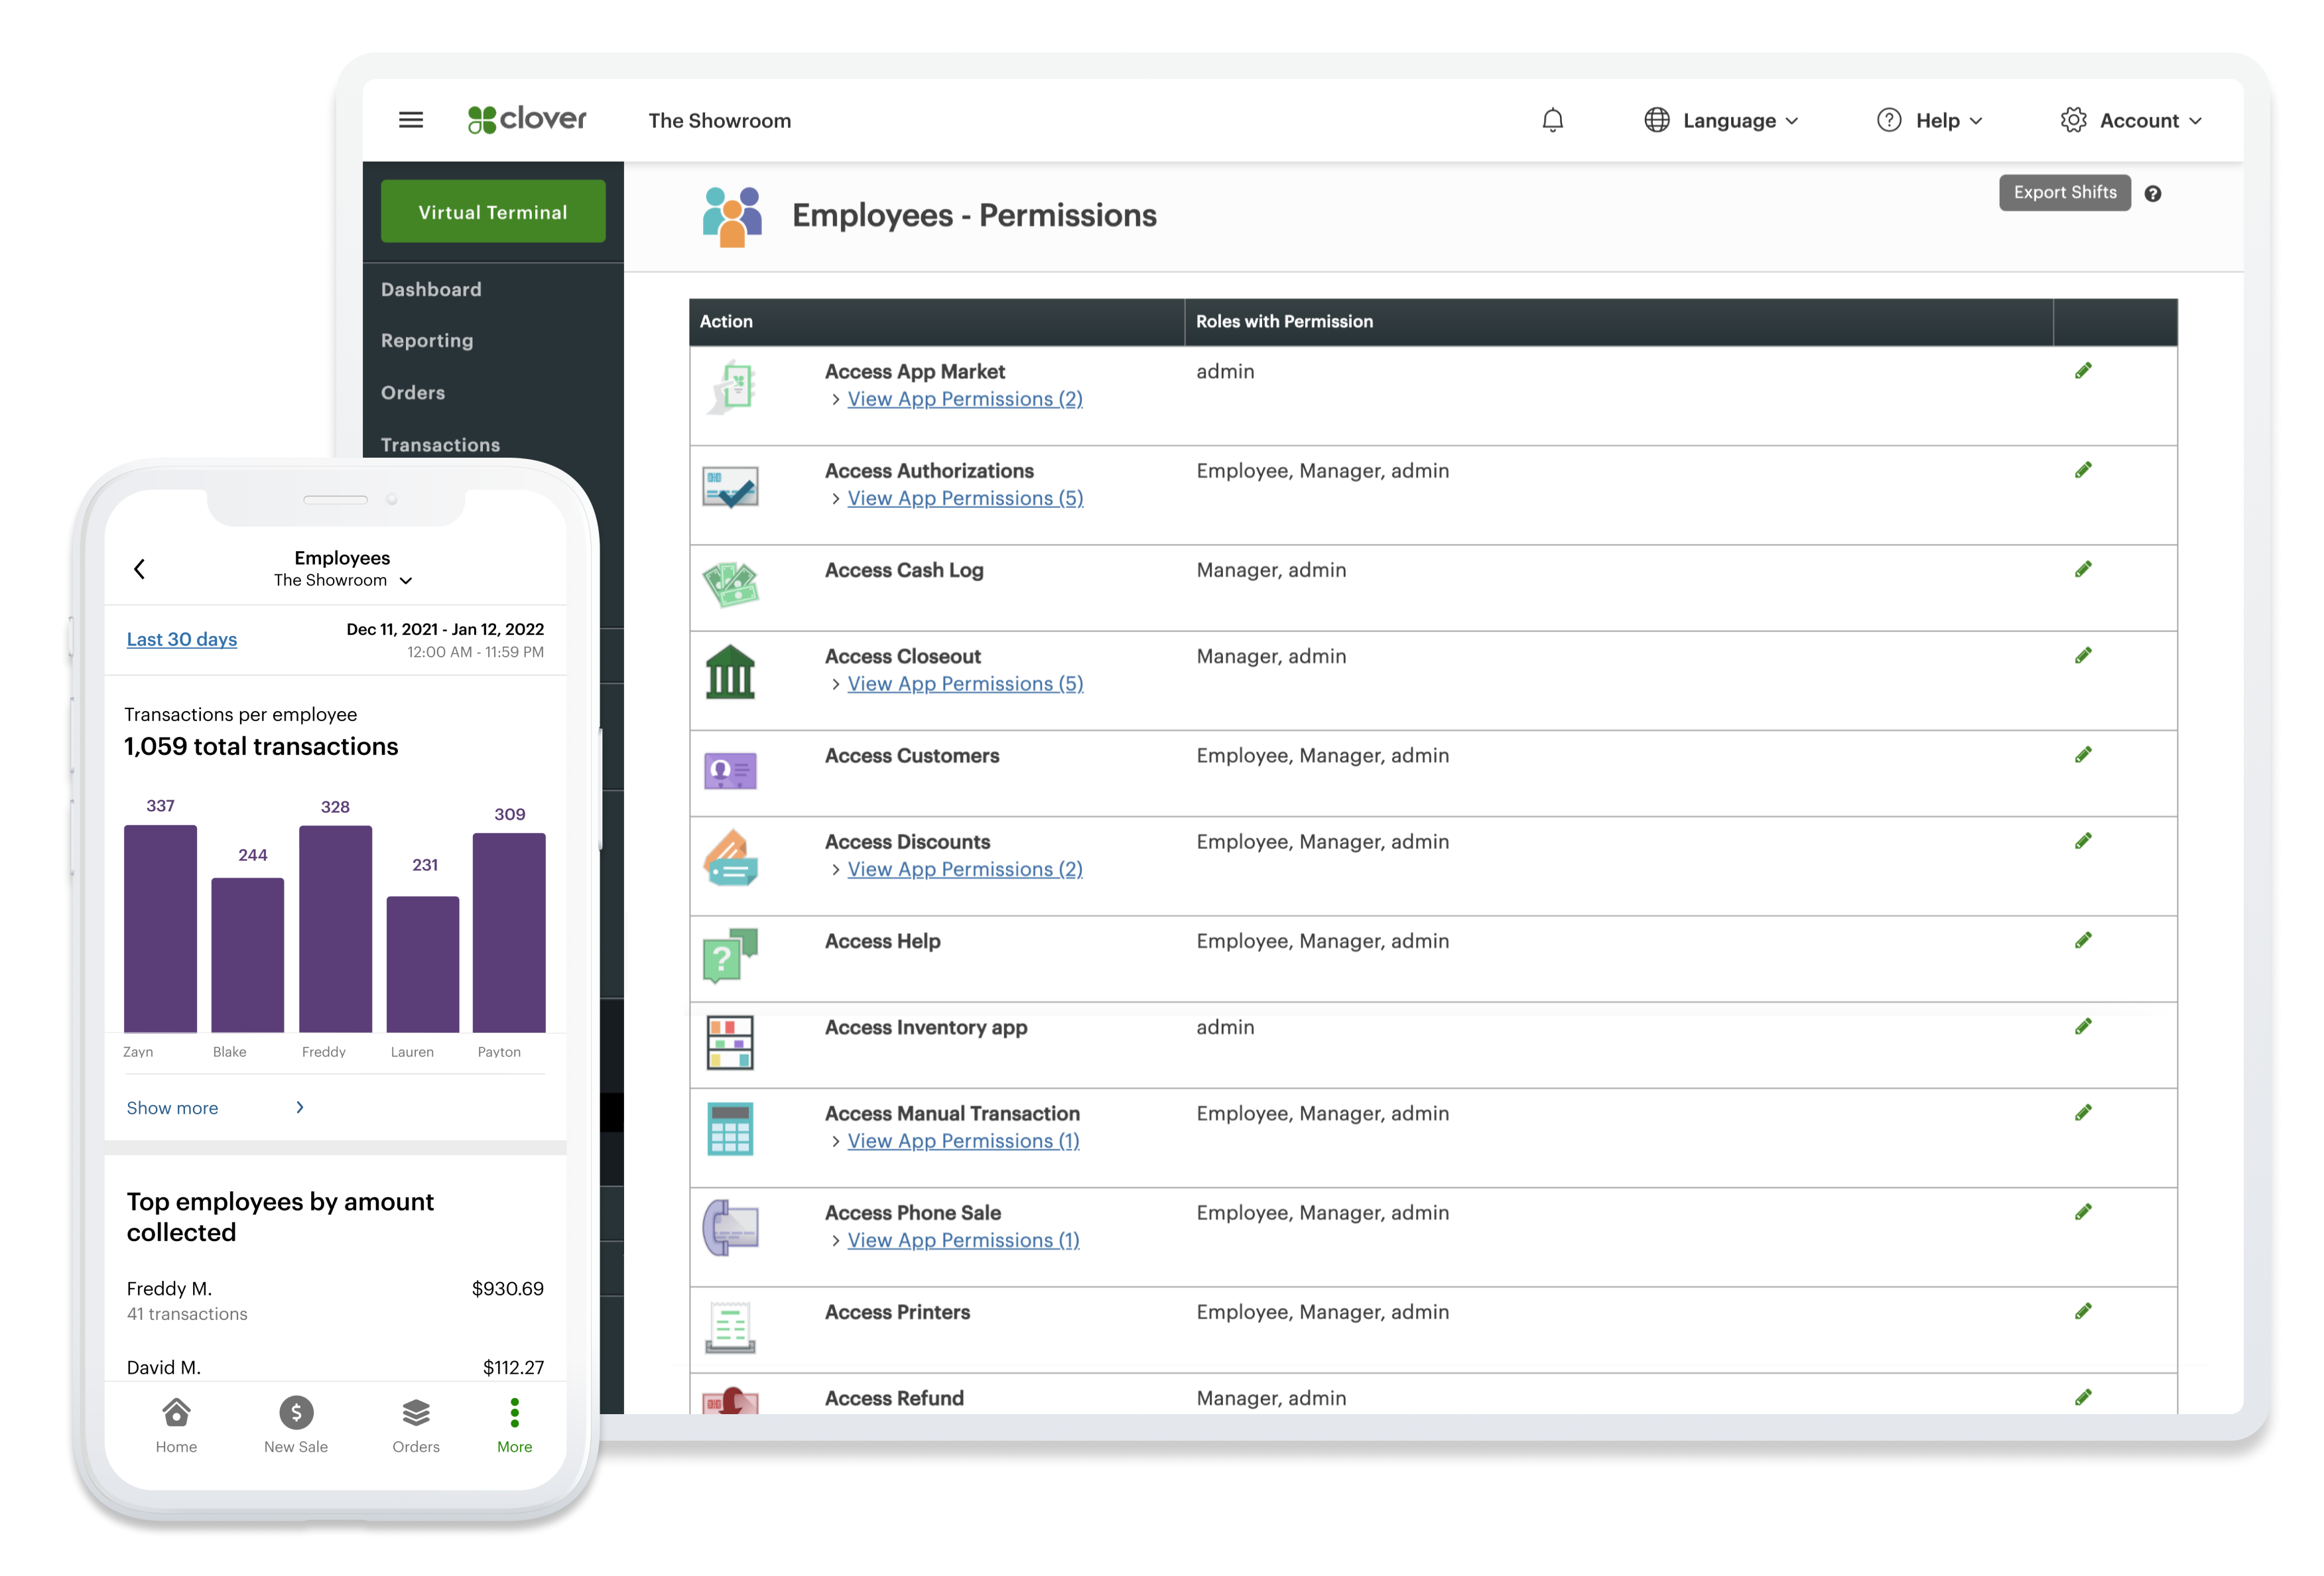Click the purple Access Customers icon
This screenshot has height=1576, width=2324.
click(730, 771)
